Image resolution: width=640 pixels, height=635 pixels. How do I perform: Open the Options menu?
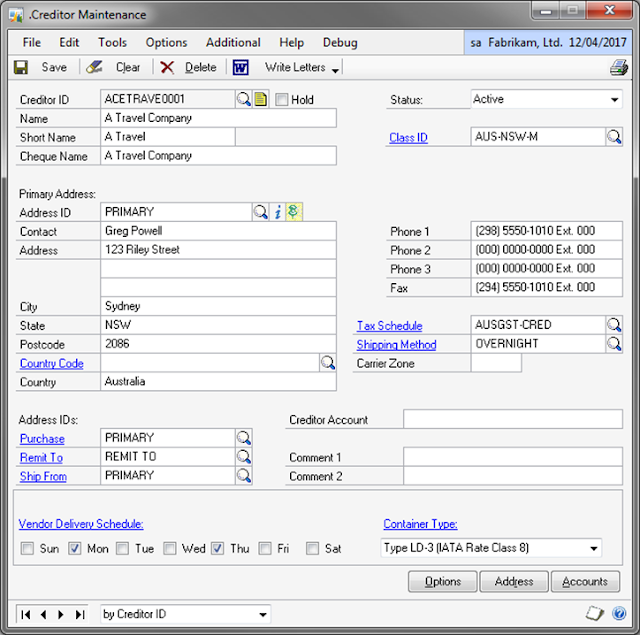pos(166,42)
